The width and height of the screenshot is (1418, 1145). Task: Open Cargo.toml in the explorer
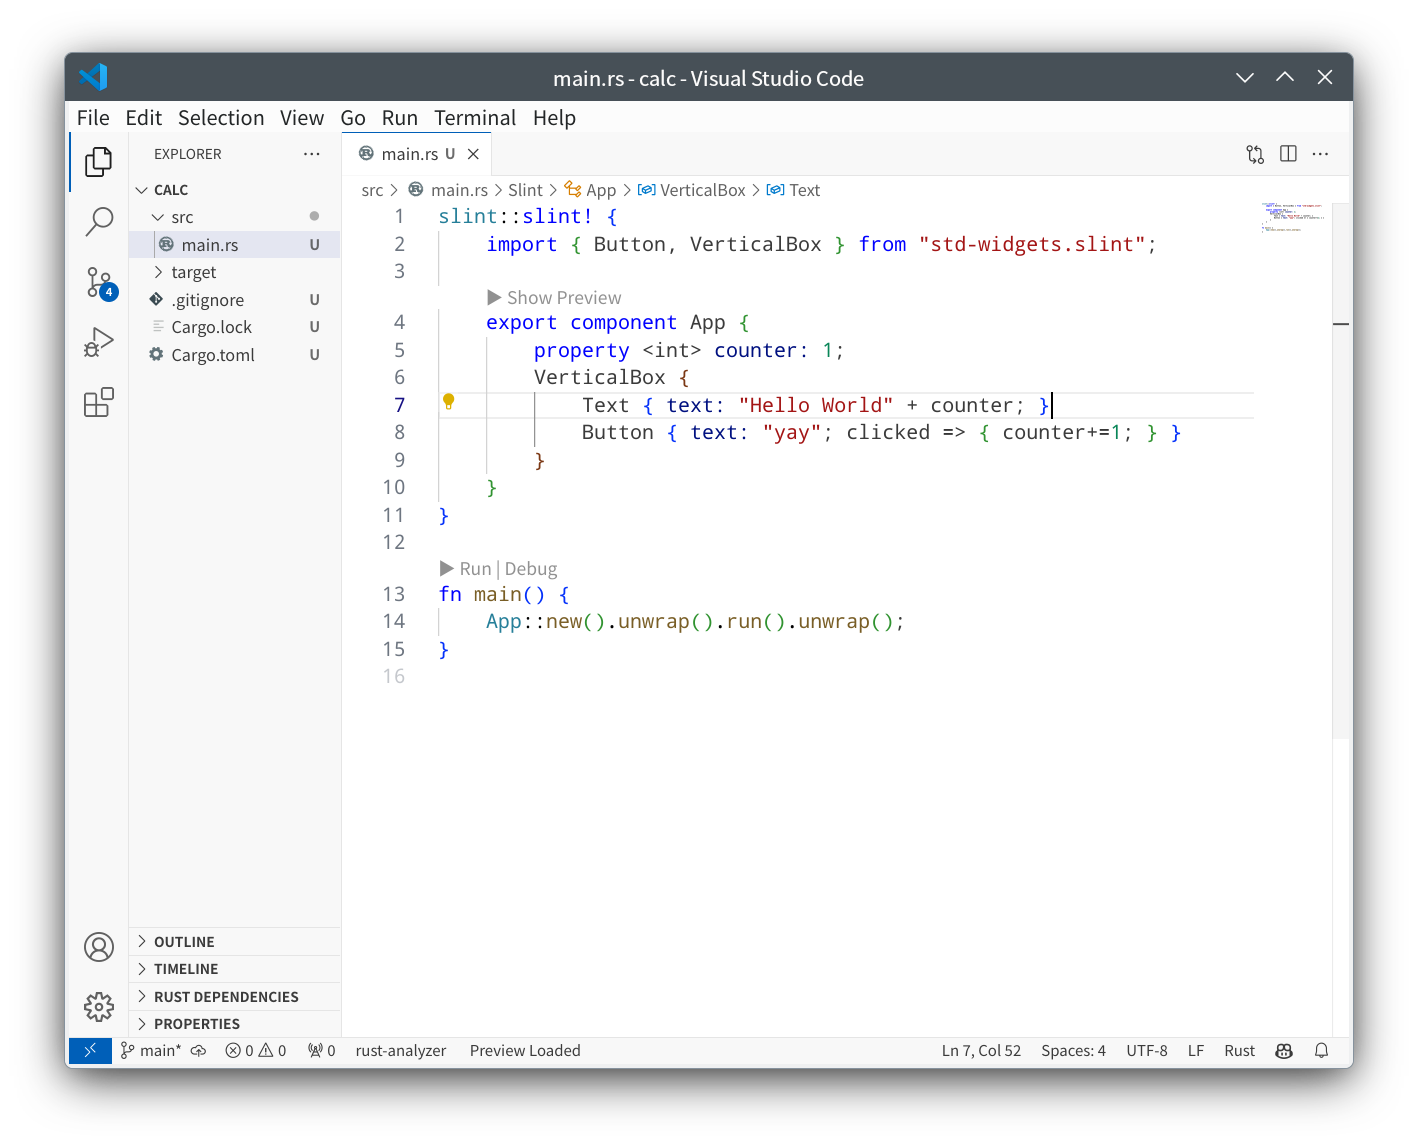[x=213, y=355]
